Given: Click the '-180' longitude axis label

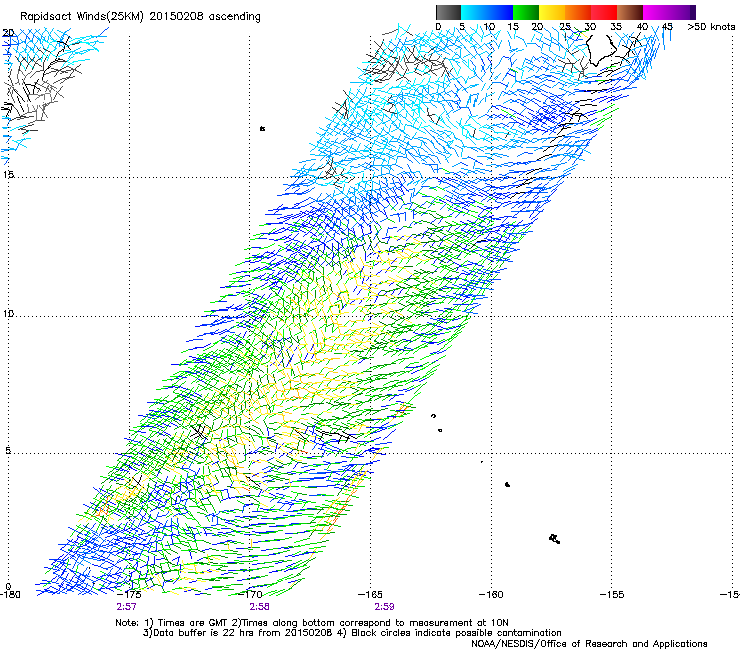Looking at the screenshot, I should (x=10, y=594).
